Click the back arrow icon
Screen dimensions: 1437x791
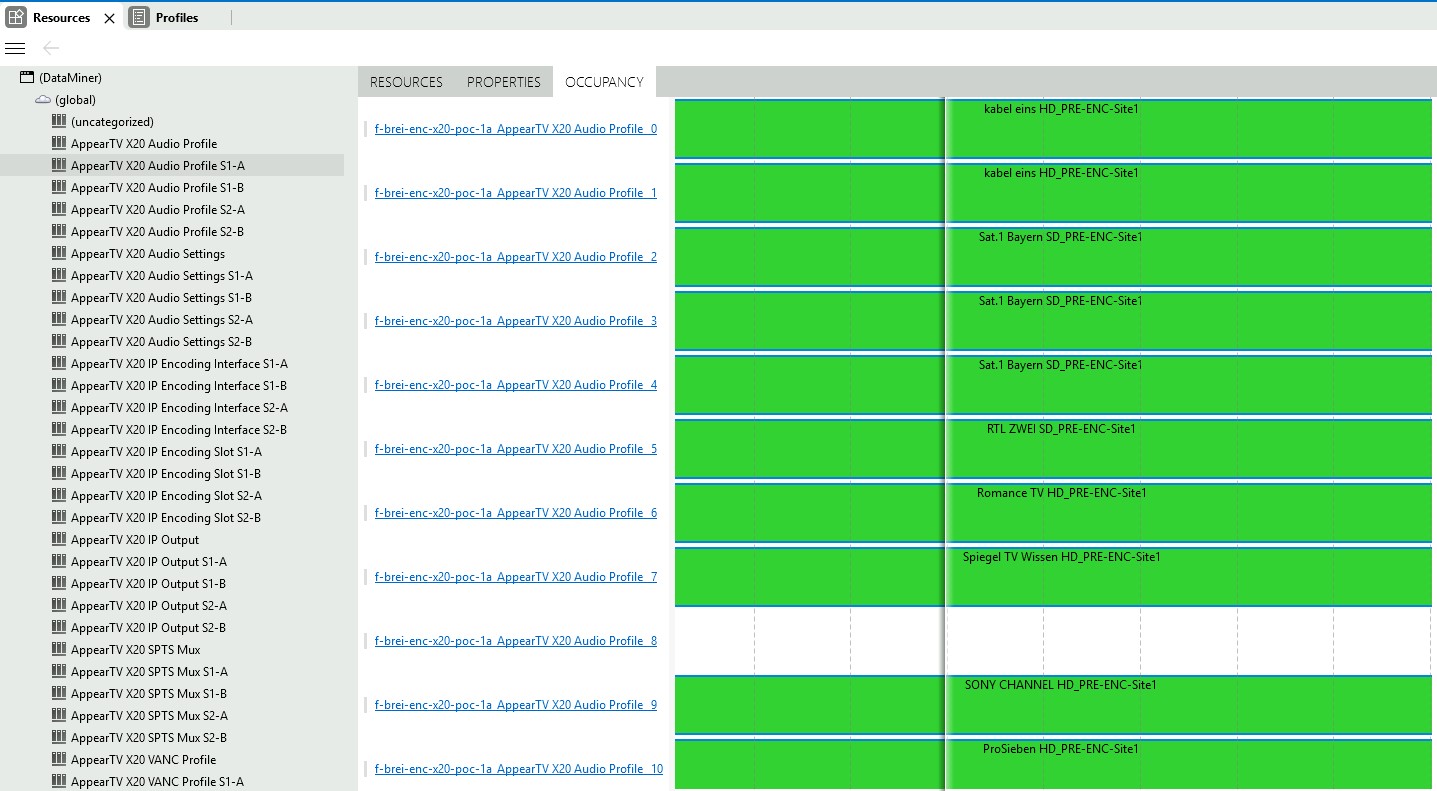coord(51,48)
